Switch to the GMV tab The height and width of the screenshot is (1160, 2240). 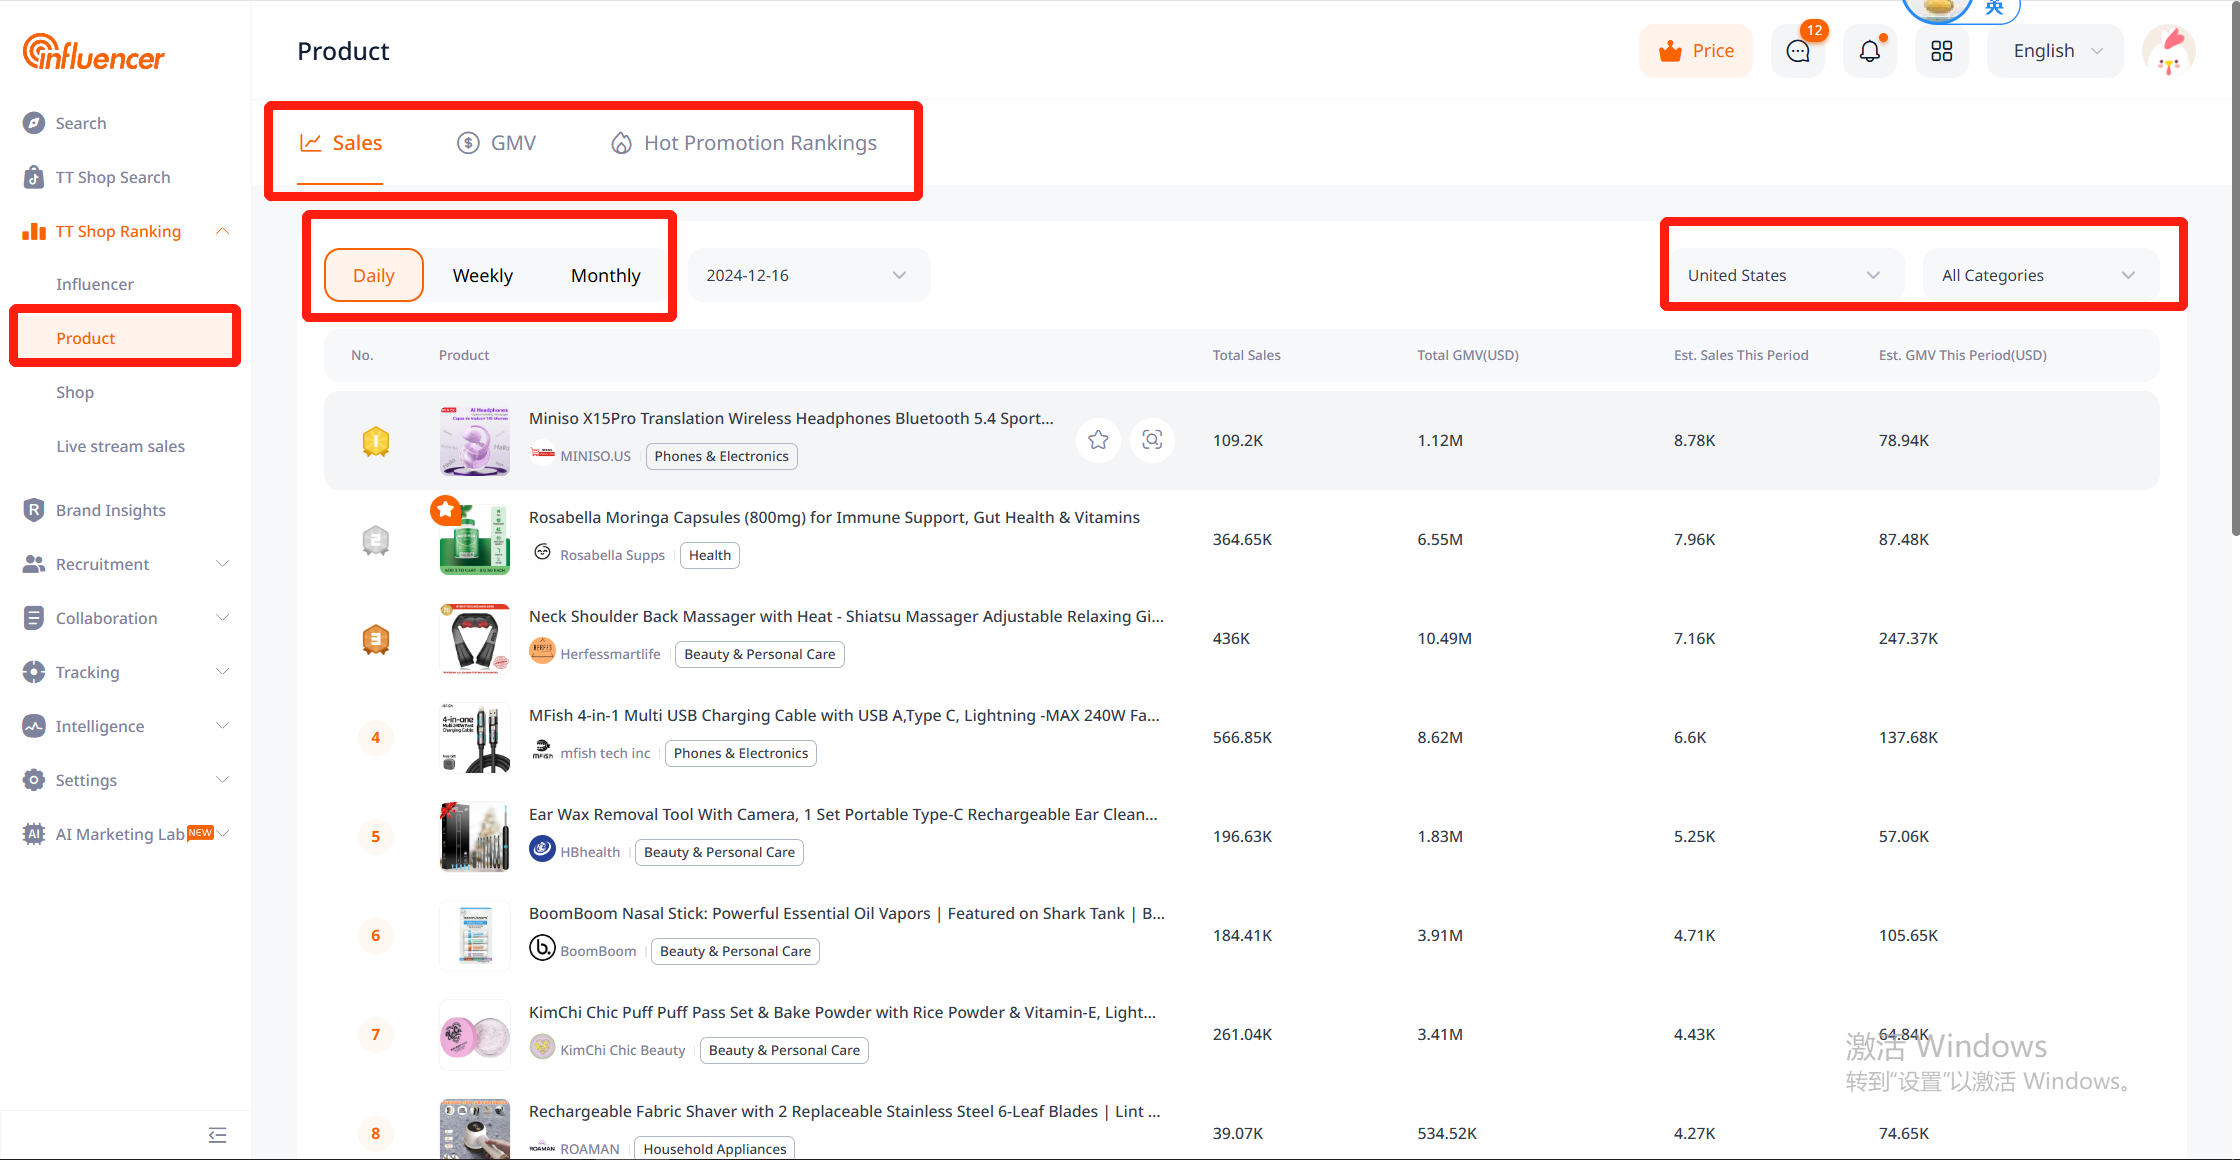point(497,143)
